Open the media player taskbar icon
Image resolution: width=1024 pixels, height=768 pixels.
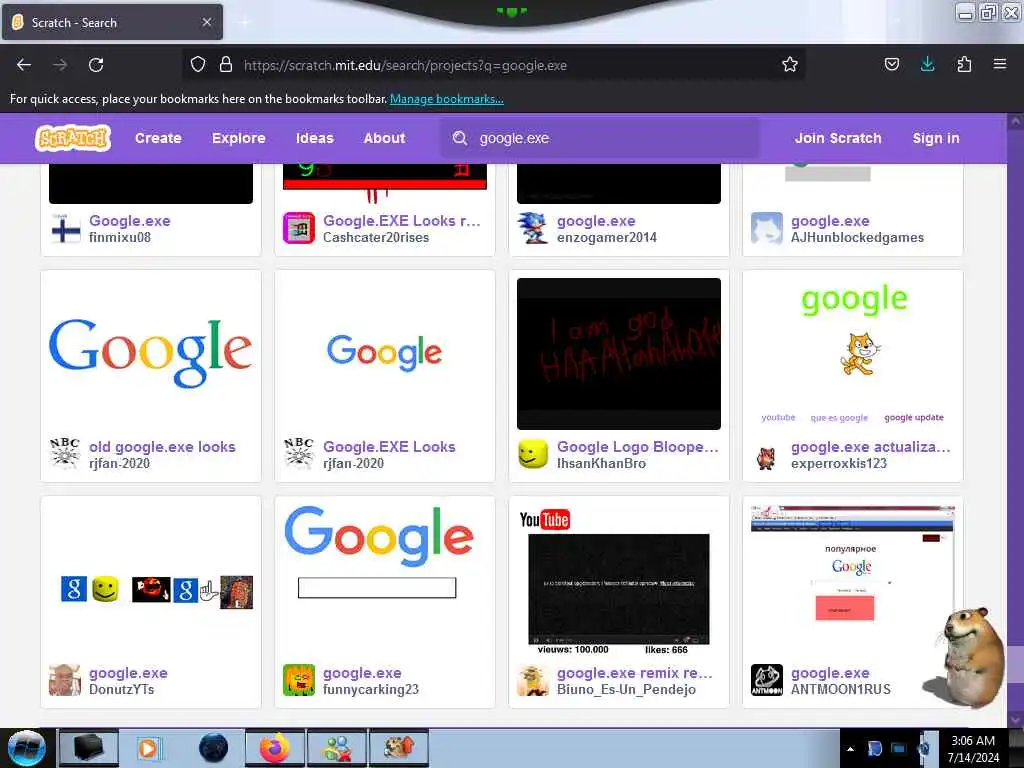[x=150, y=748]
